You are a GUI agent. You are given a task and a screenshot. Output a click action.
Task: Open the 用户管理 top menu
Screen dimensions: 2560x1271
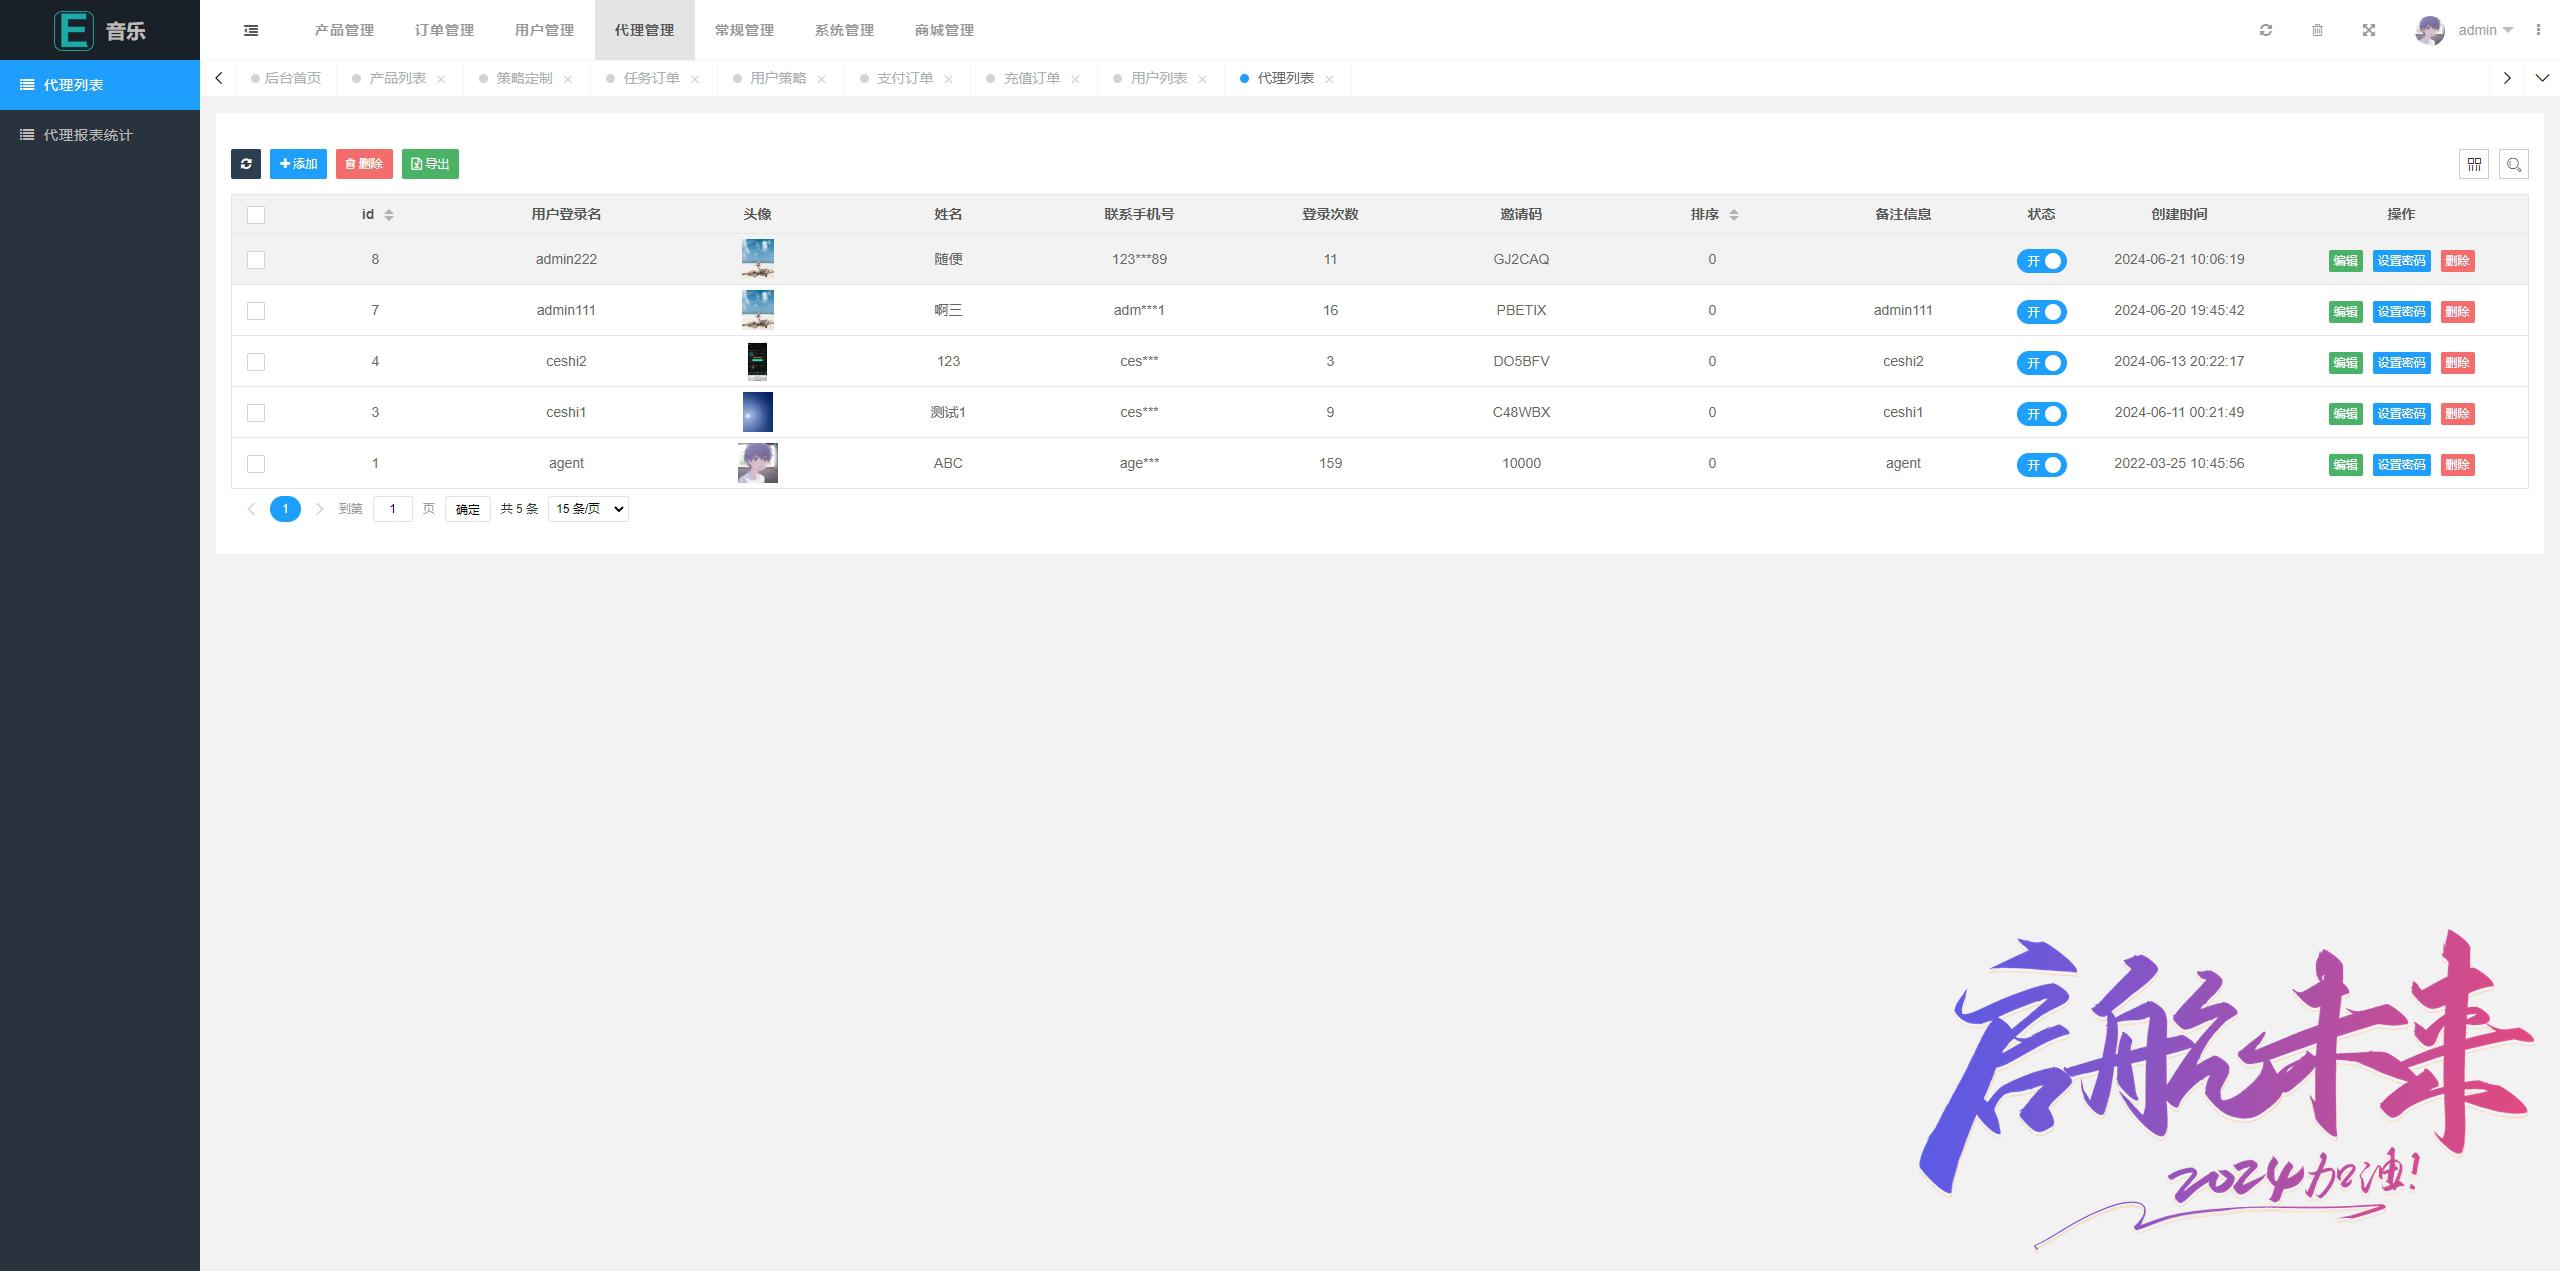click(544, 30)
